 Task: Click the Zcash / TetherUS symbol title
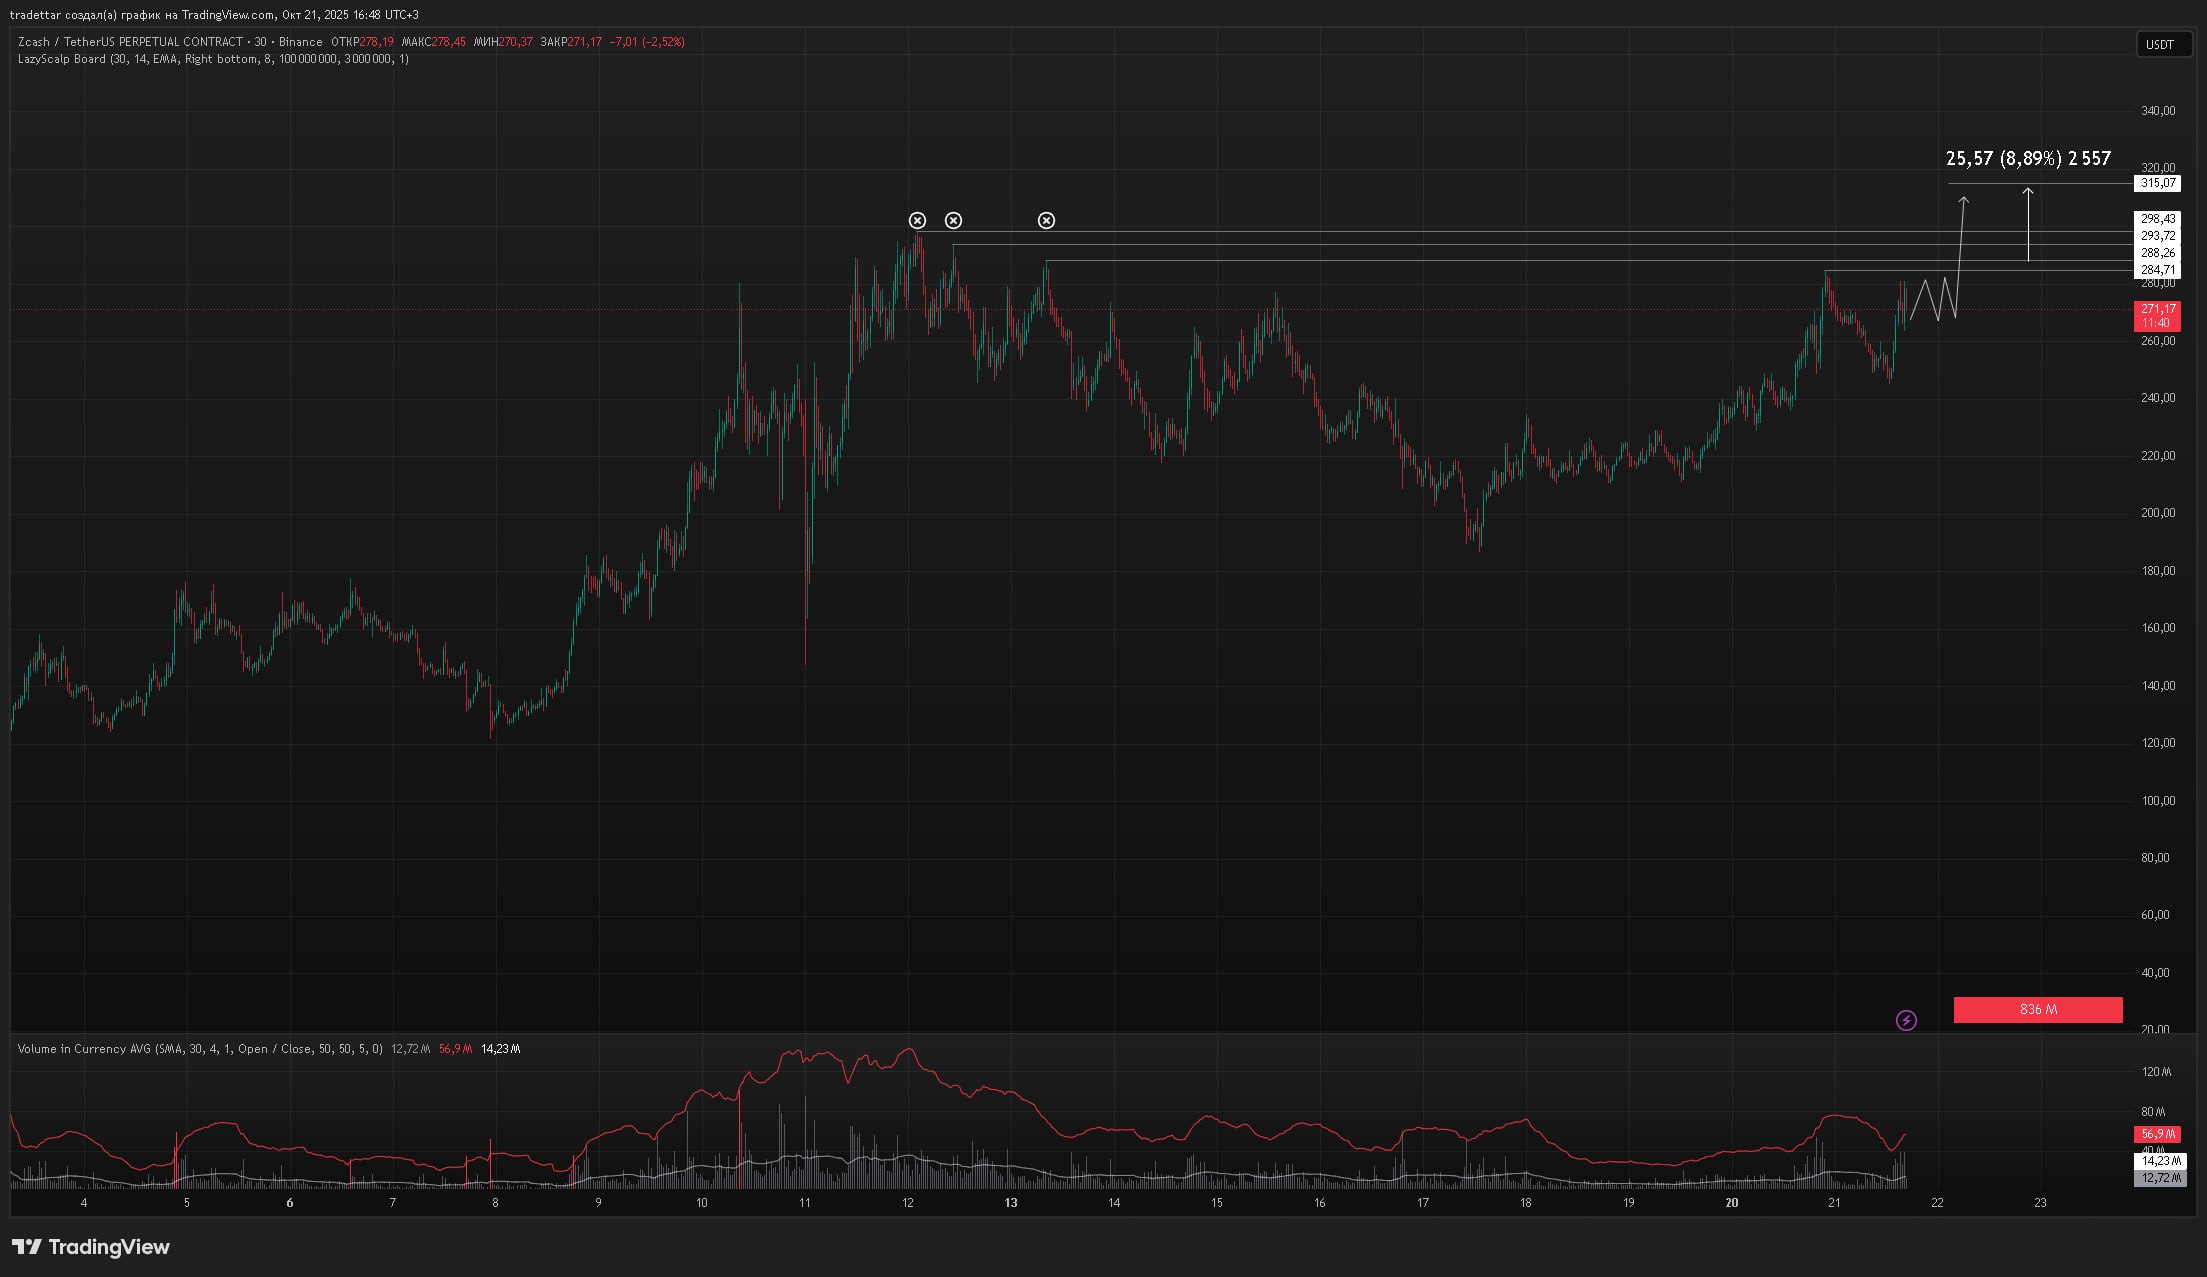pos(130,42)
